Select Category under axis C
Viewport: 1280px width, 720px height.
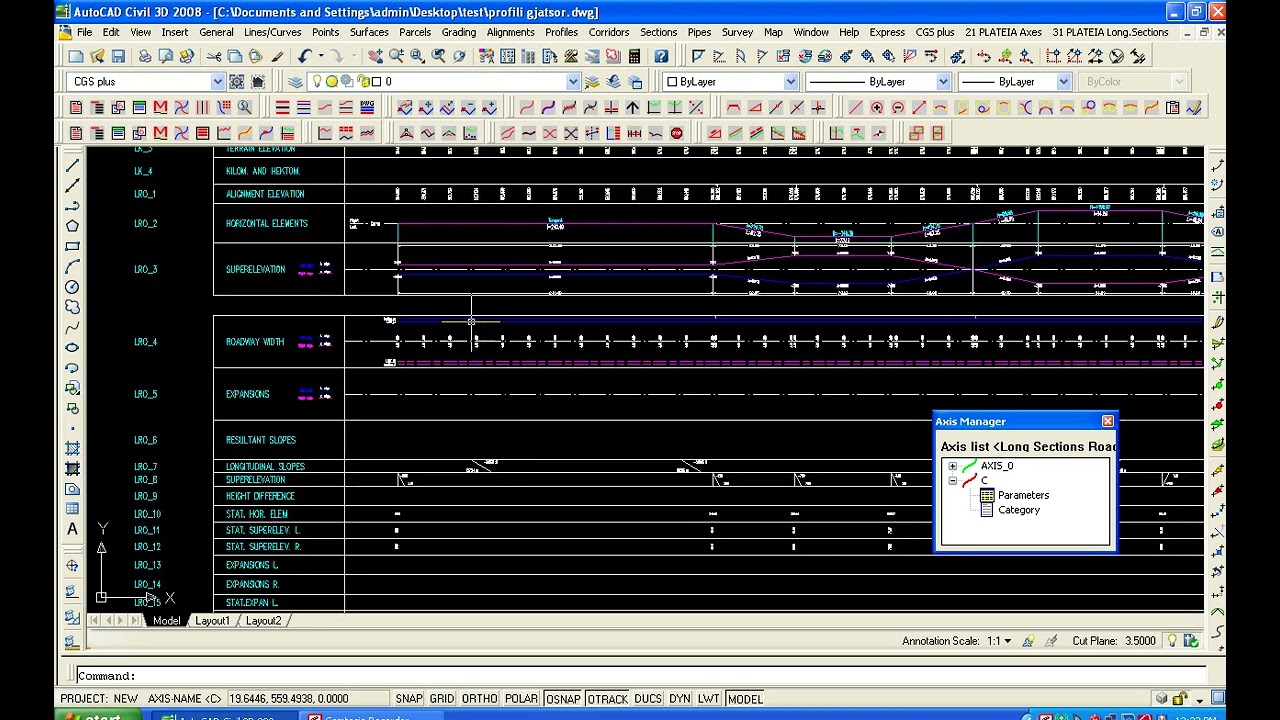[x=1018, y=510]
